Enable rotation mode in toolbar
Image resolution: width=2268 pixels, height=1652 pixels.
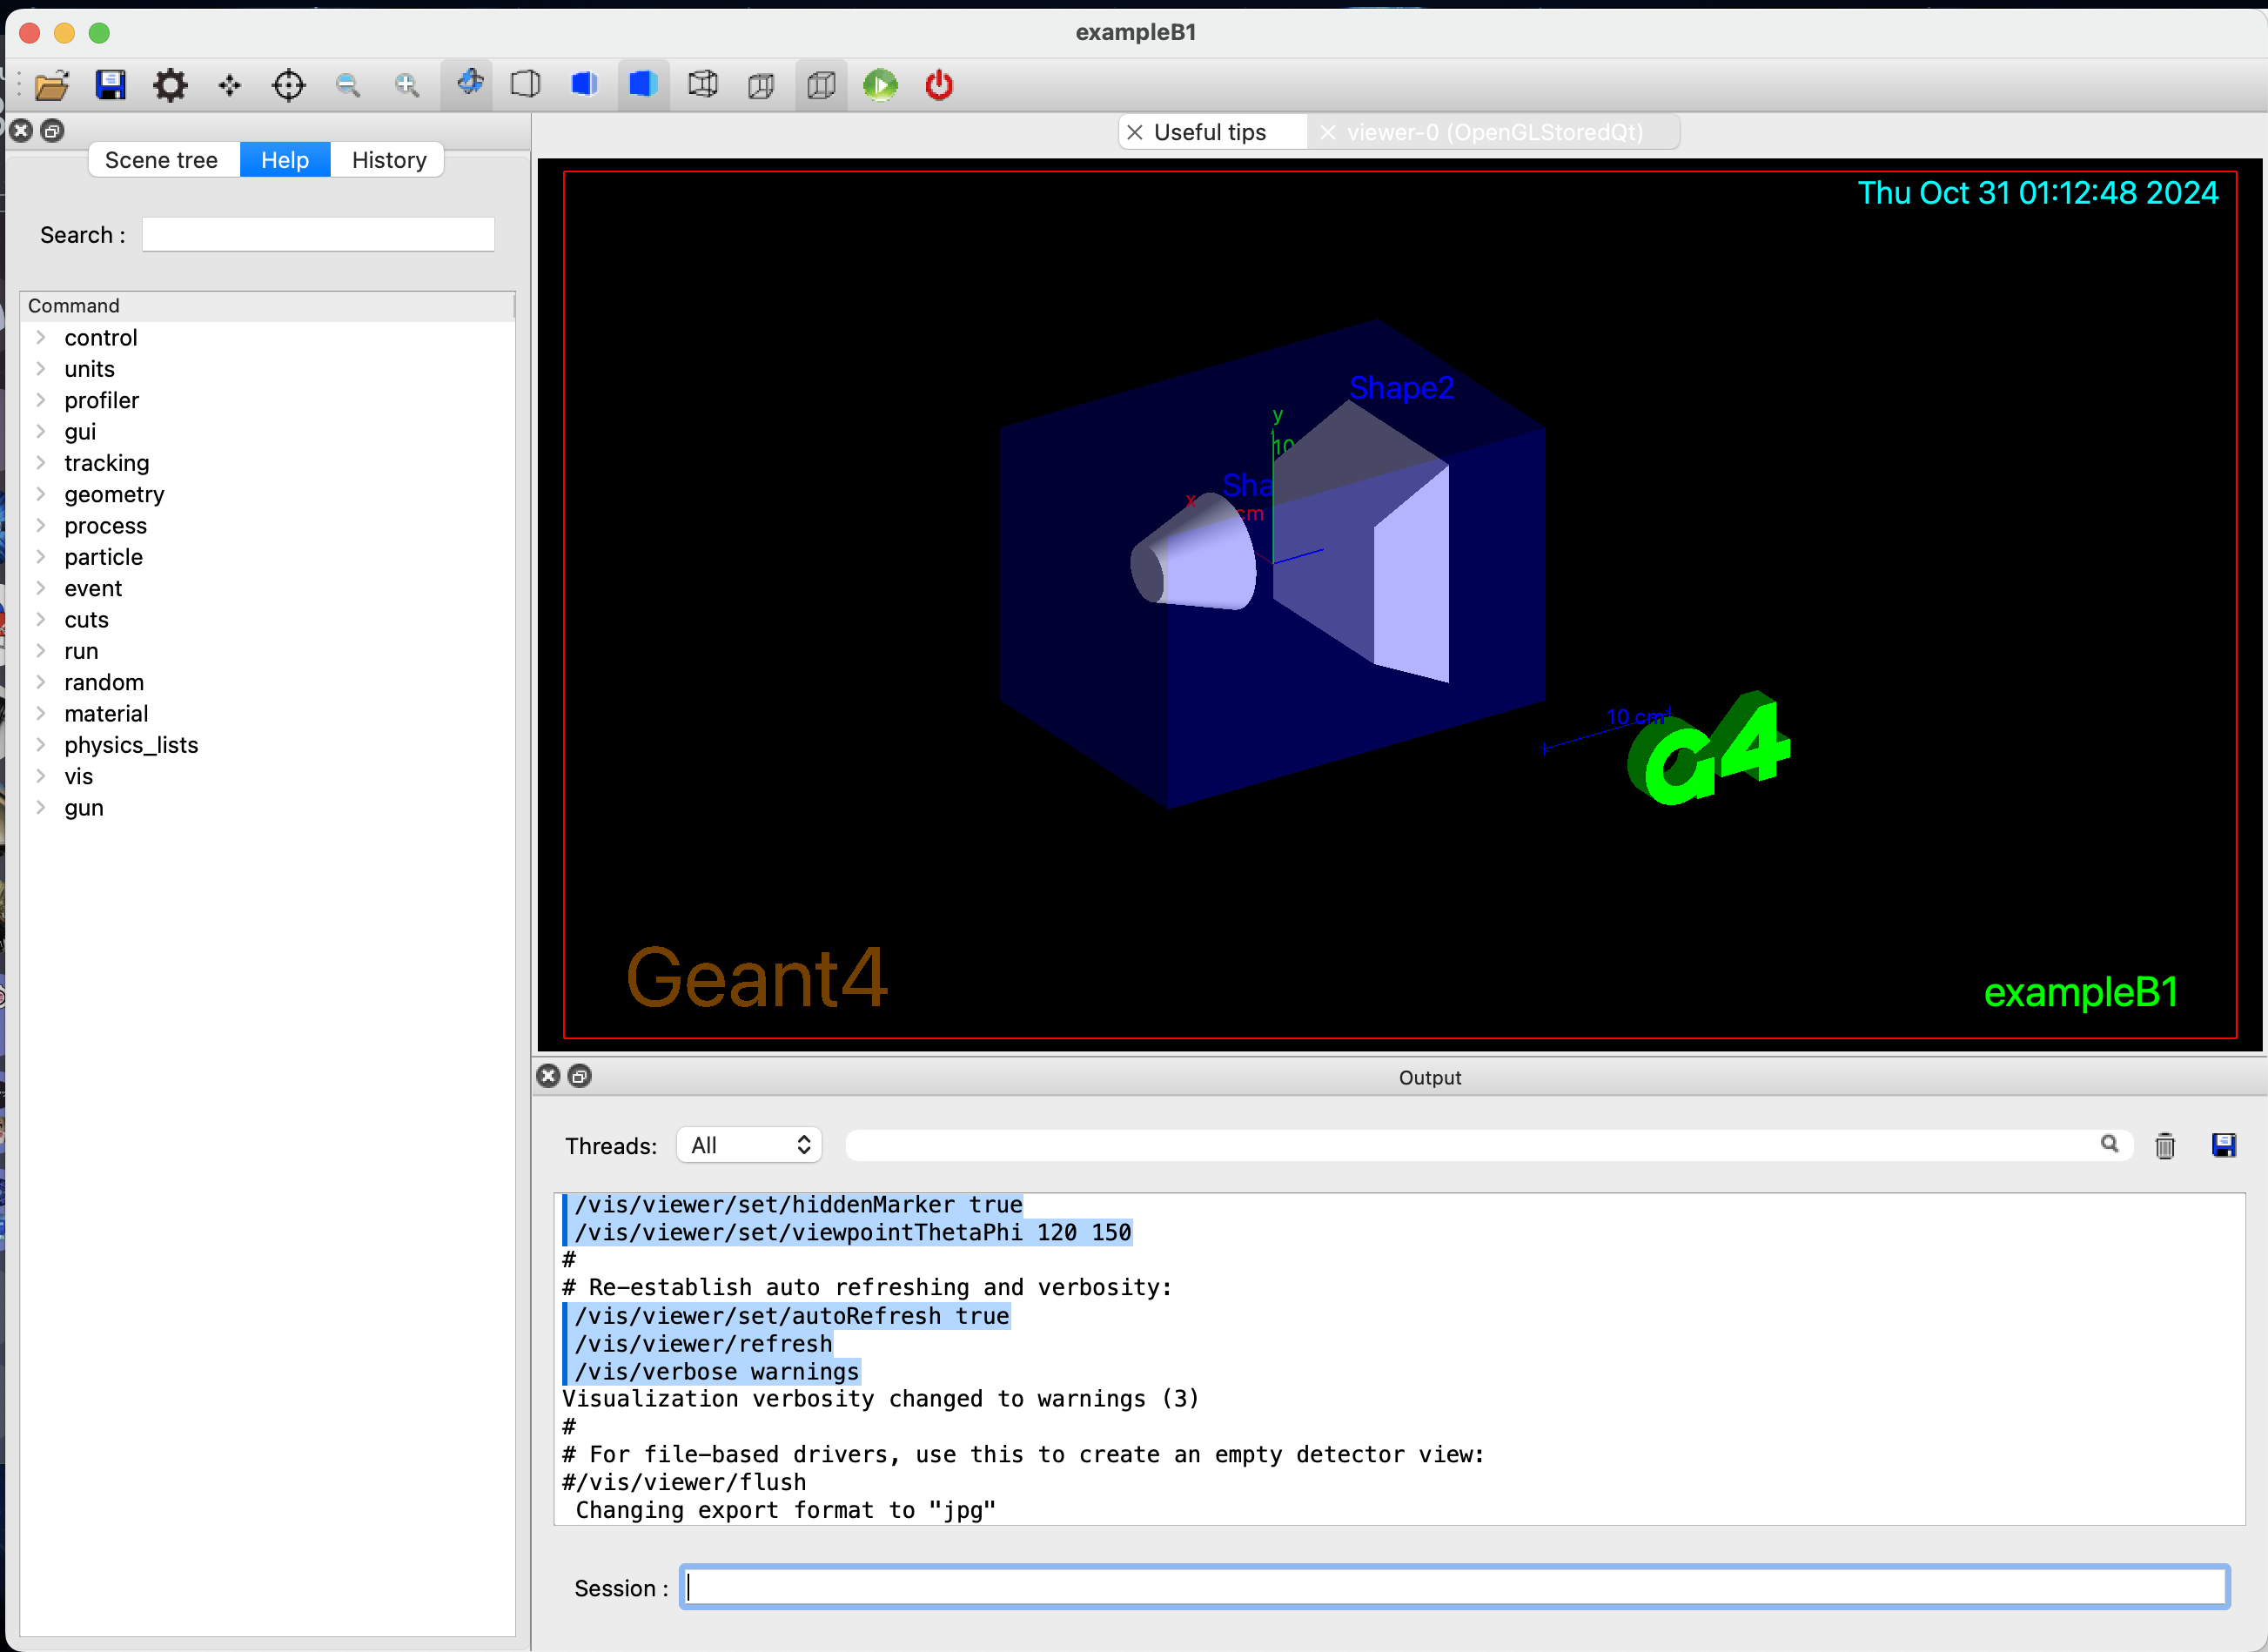pos(467,85)
